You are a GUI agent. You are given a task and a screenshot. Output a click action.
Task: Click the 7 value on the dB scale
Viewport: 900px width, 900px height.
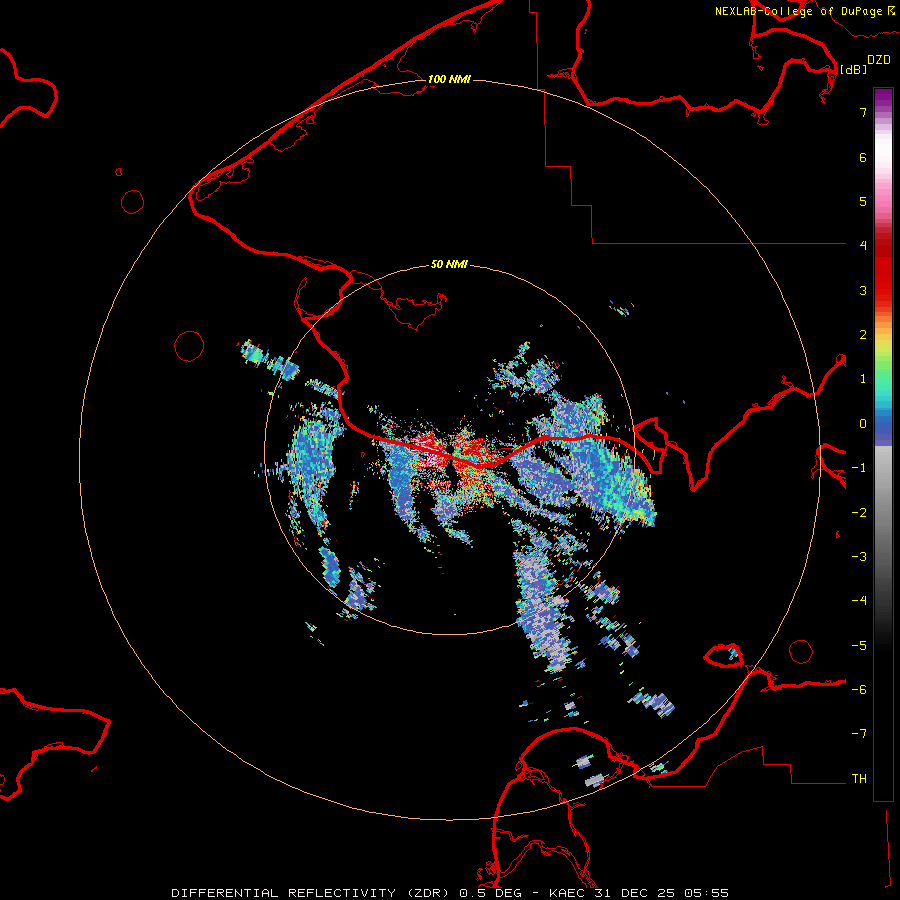[863, 112]
